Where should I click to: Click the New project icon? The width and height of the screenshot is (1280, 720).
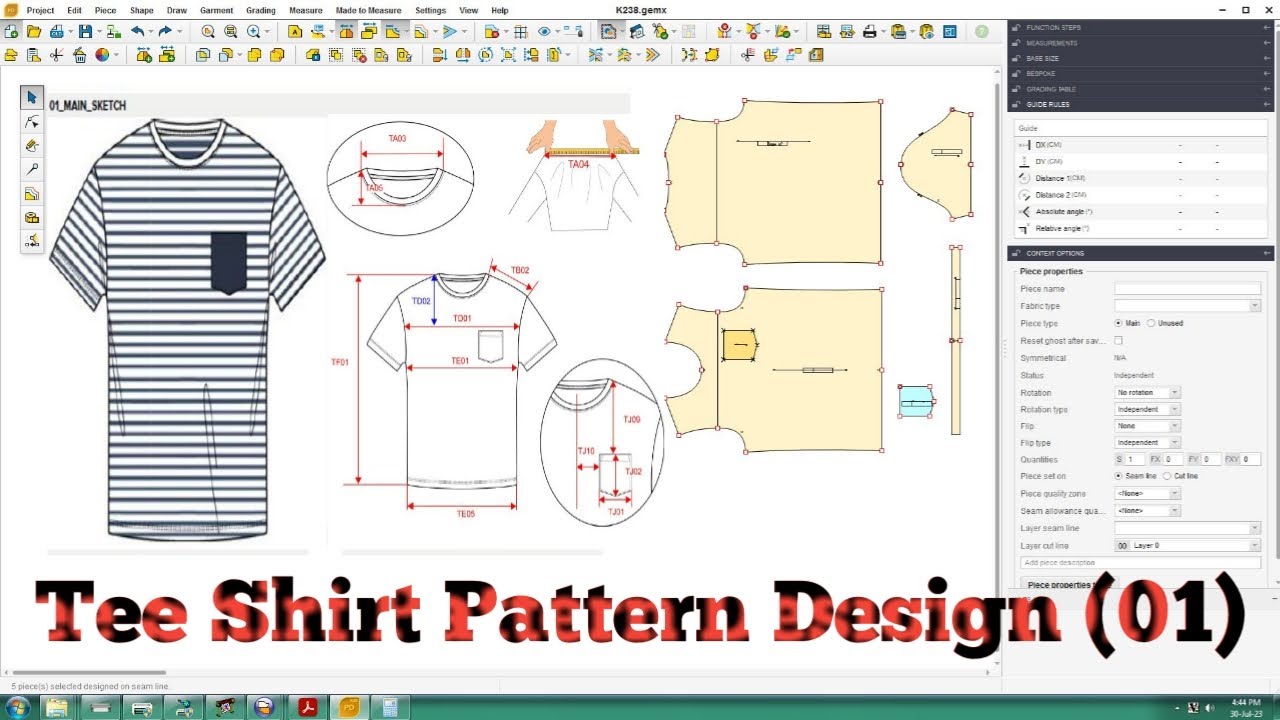click(11, 32)
